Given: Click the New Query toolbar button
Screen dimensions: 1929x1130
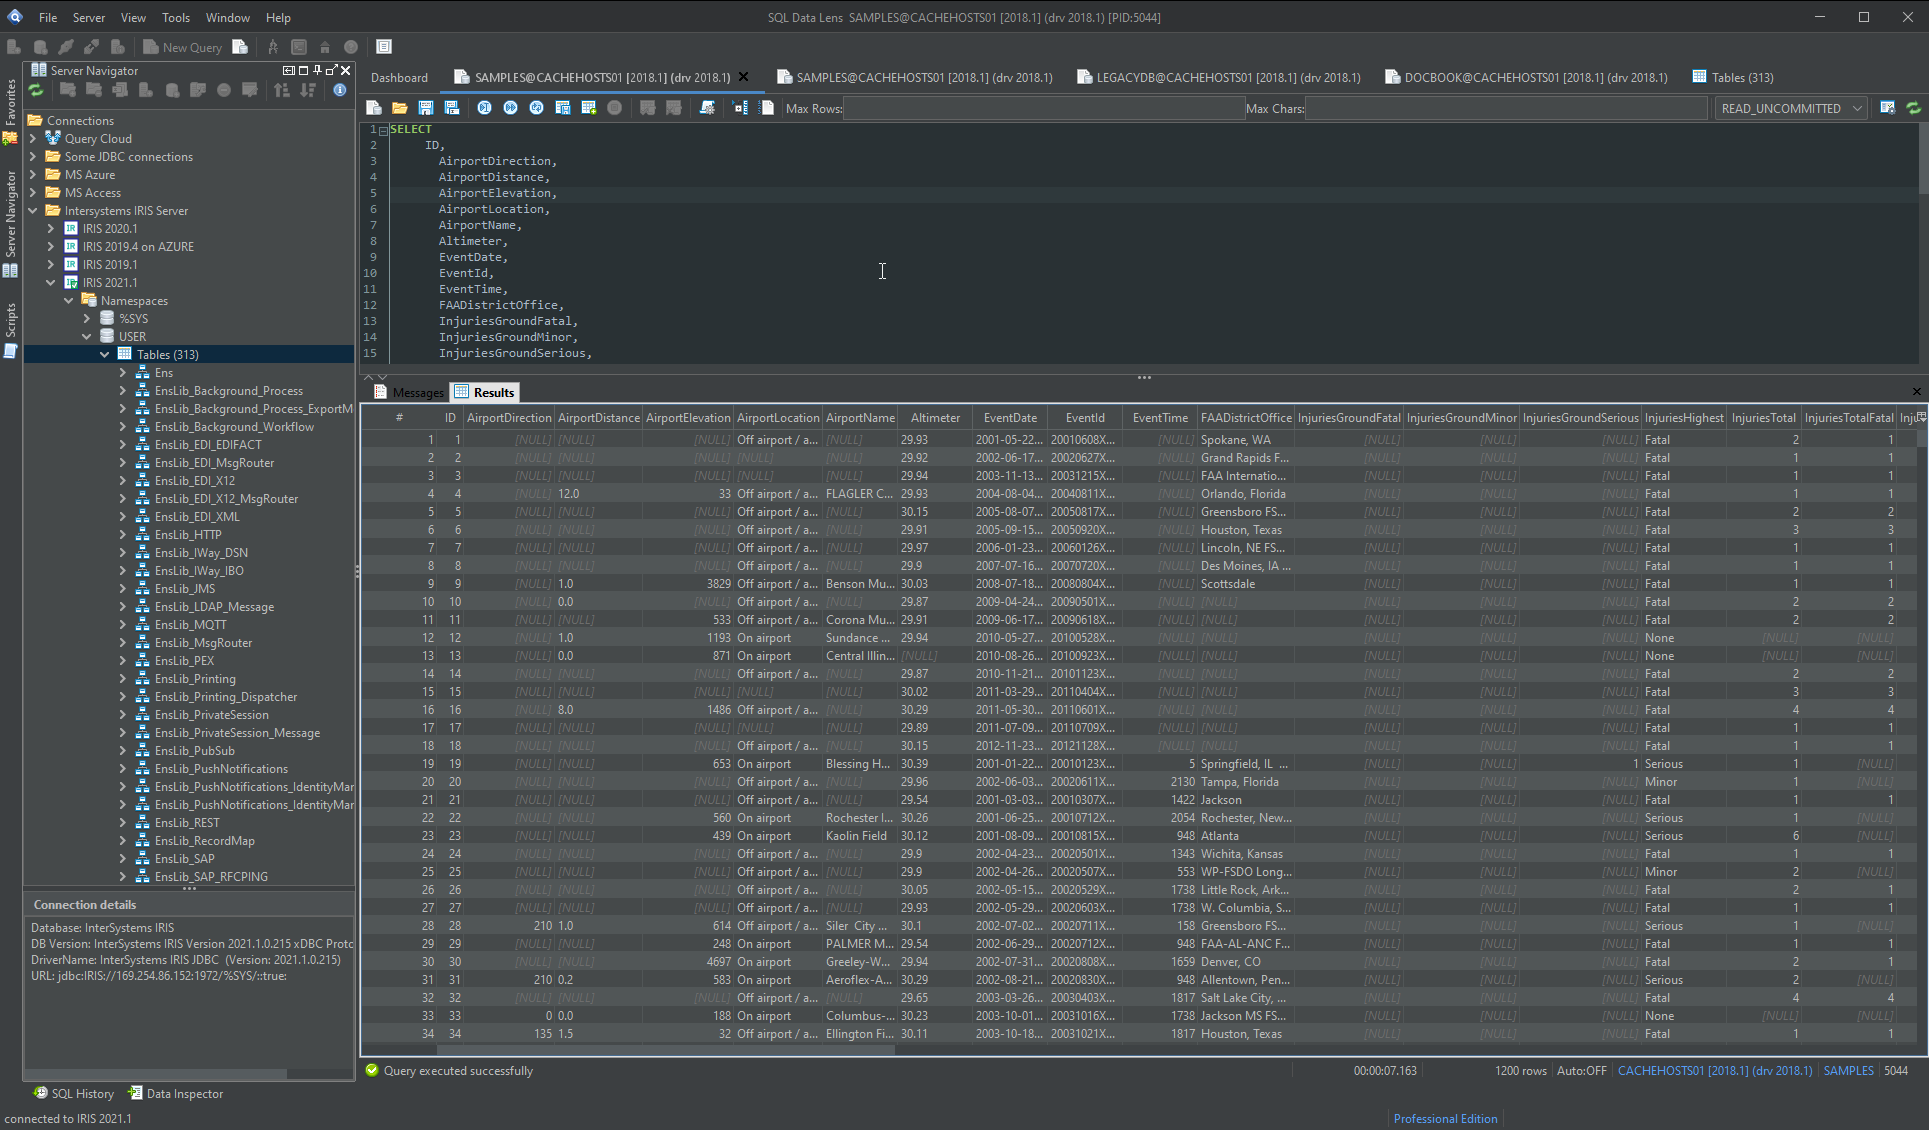Looking at the screenshot, I should pyautogui.click(x=182, y=47).
